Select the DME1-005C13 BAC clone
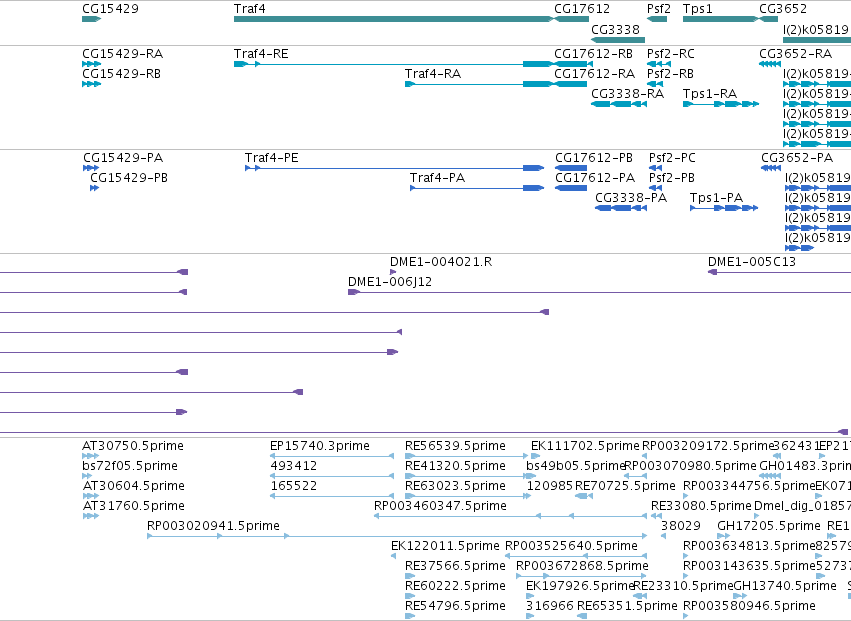The height and width of the screenshot is (621, 851). pyautogui.click(x=779, y=272)
